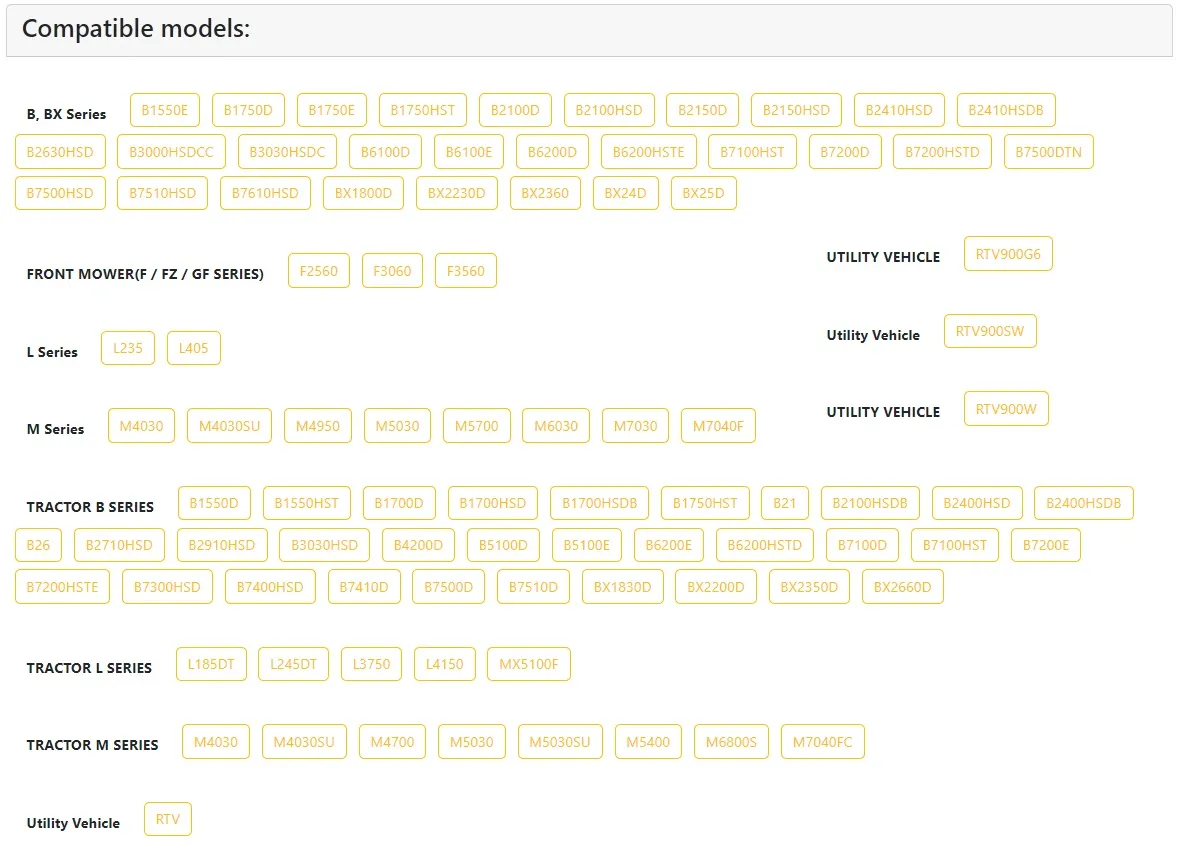Image resolution: width=1178 pixels, height=867 pixels.
Task: Click the BX2360 model tag
Action: 545,193
